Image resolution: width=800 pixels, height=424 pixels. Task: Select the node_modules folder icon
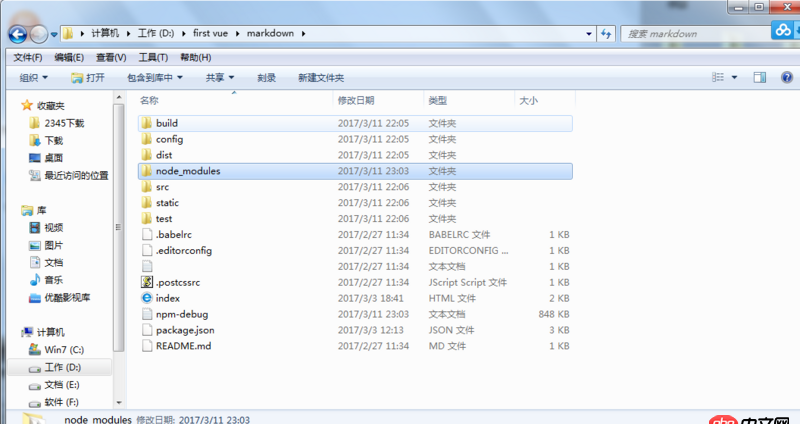pos(147,170)
